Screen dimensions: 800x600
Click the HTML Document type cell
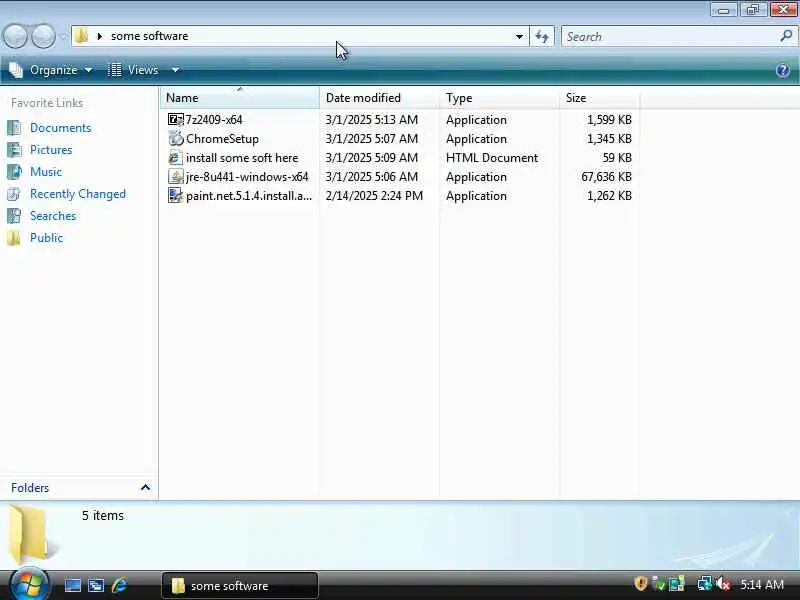[x=492, y=158]
